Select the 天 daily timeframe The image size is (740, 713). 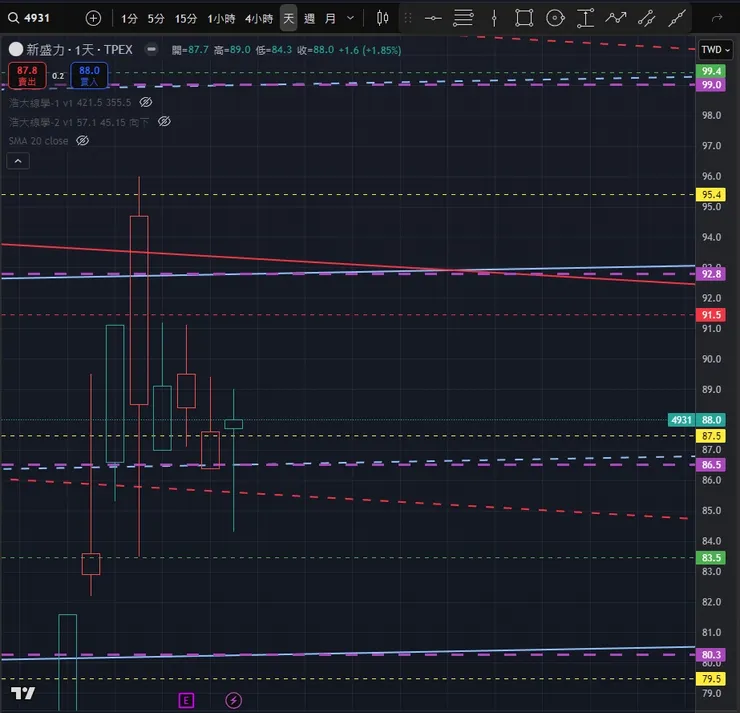(288, 18)
